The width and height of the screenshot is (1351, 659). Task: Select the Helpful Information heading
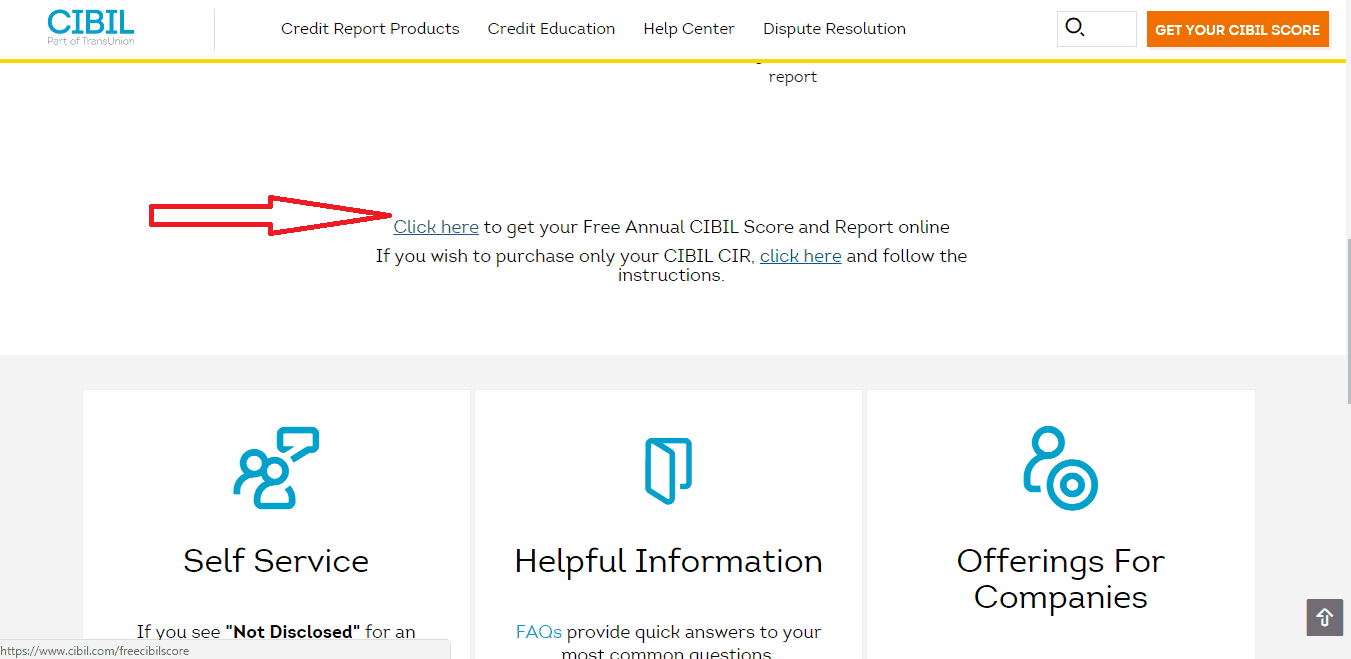[x=668, y=561]
